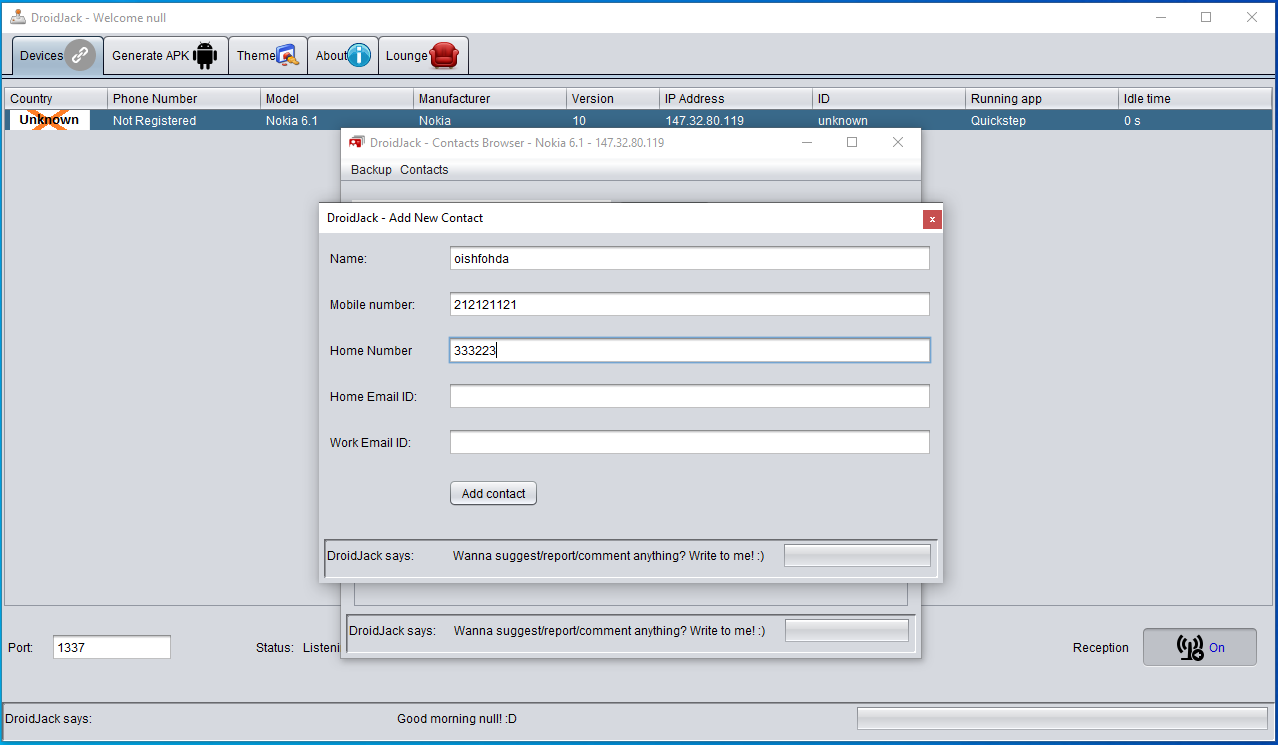
Task: Click the Not Registered phone number cell
Action: [x=184, y=120]
